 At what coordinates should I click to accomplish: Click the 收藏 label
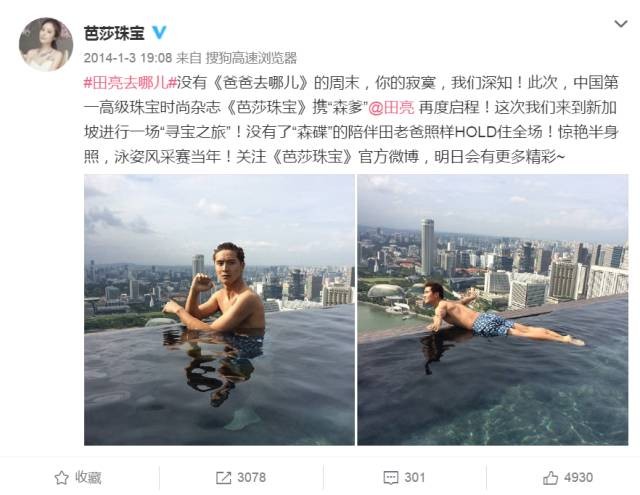click(x=88, y=477)
